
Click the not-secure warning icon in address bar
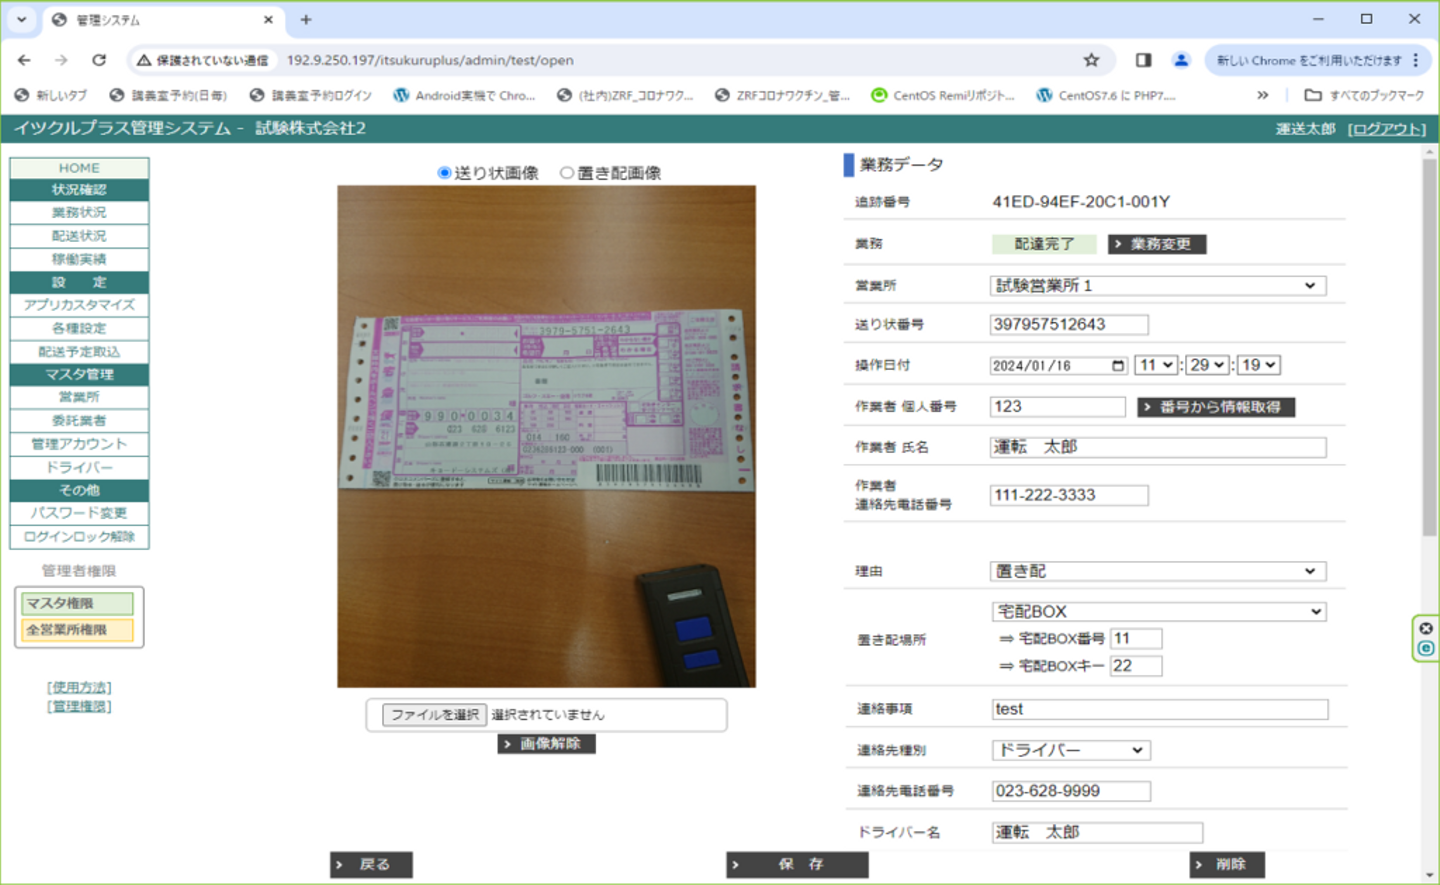pos(144,60)
